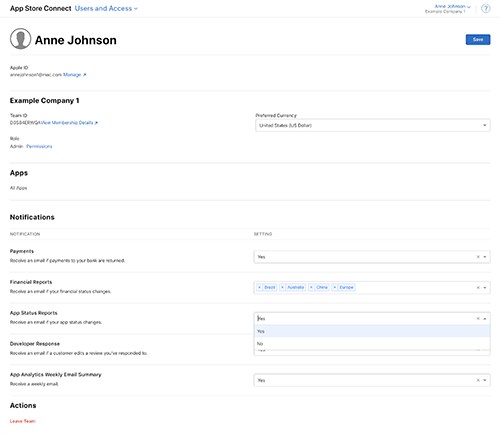Viewport: 500px width, 434px height.
Task: Open the Permissions link beside Admin
Action: [x=39, y=146]
